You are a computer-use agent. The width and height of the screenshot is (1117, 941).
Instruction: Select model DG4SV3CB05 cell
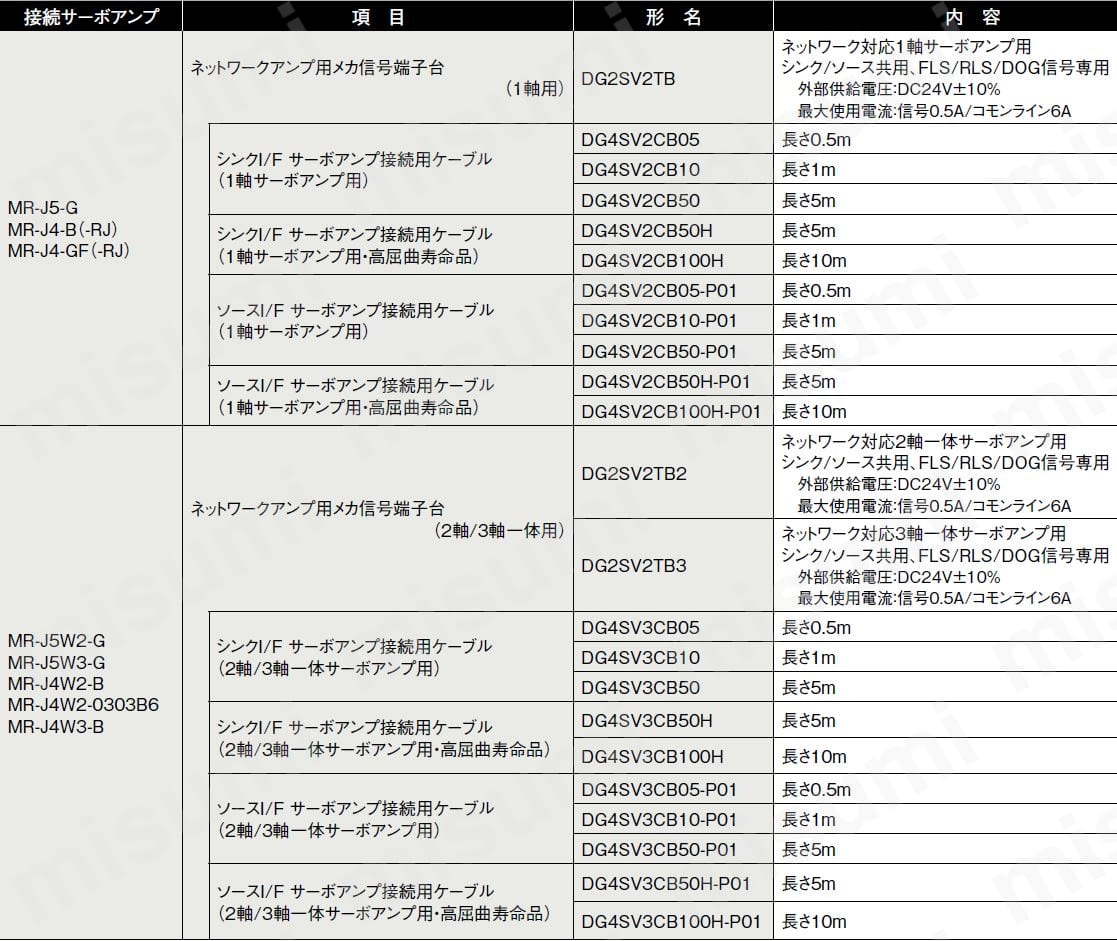click(673, 628)
